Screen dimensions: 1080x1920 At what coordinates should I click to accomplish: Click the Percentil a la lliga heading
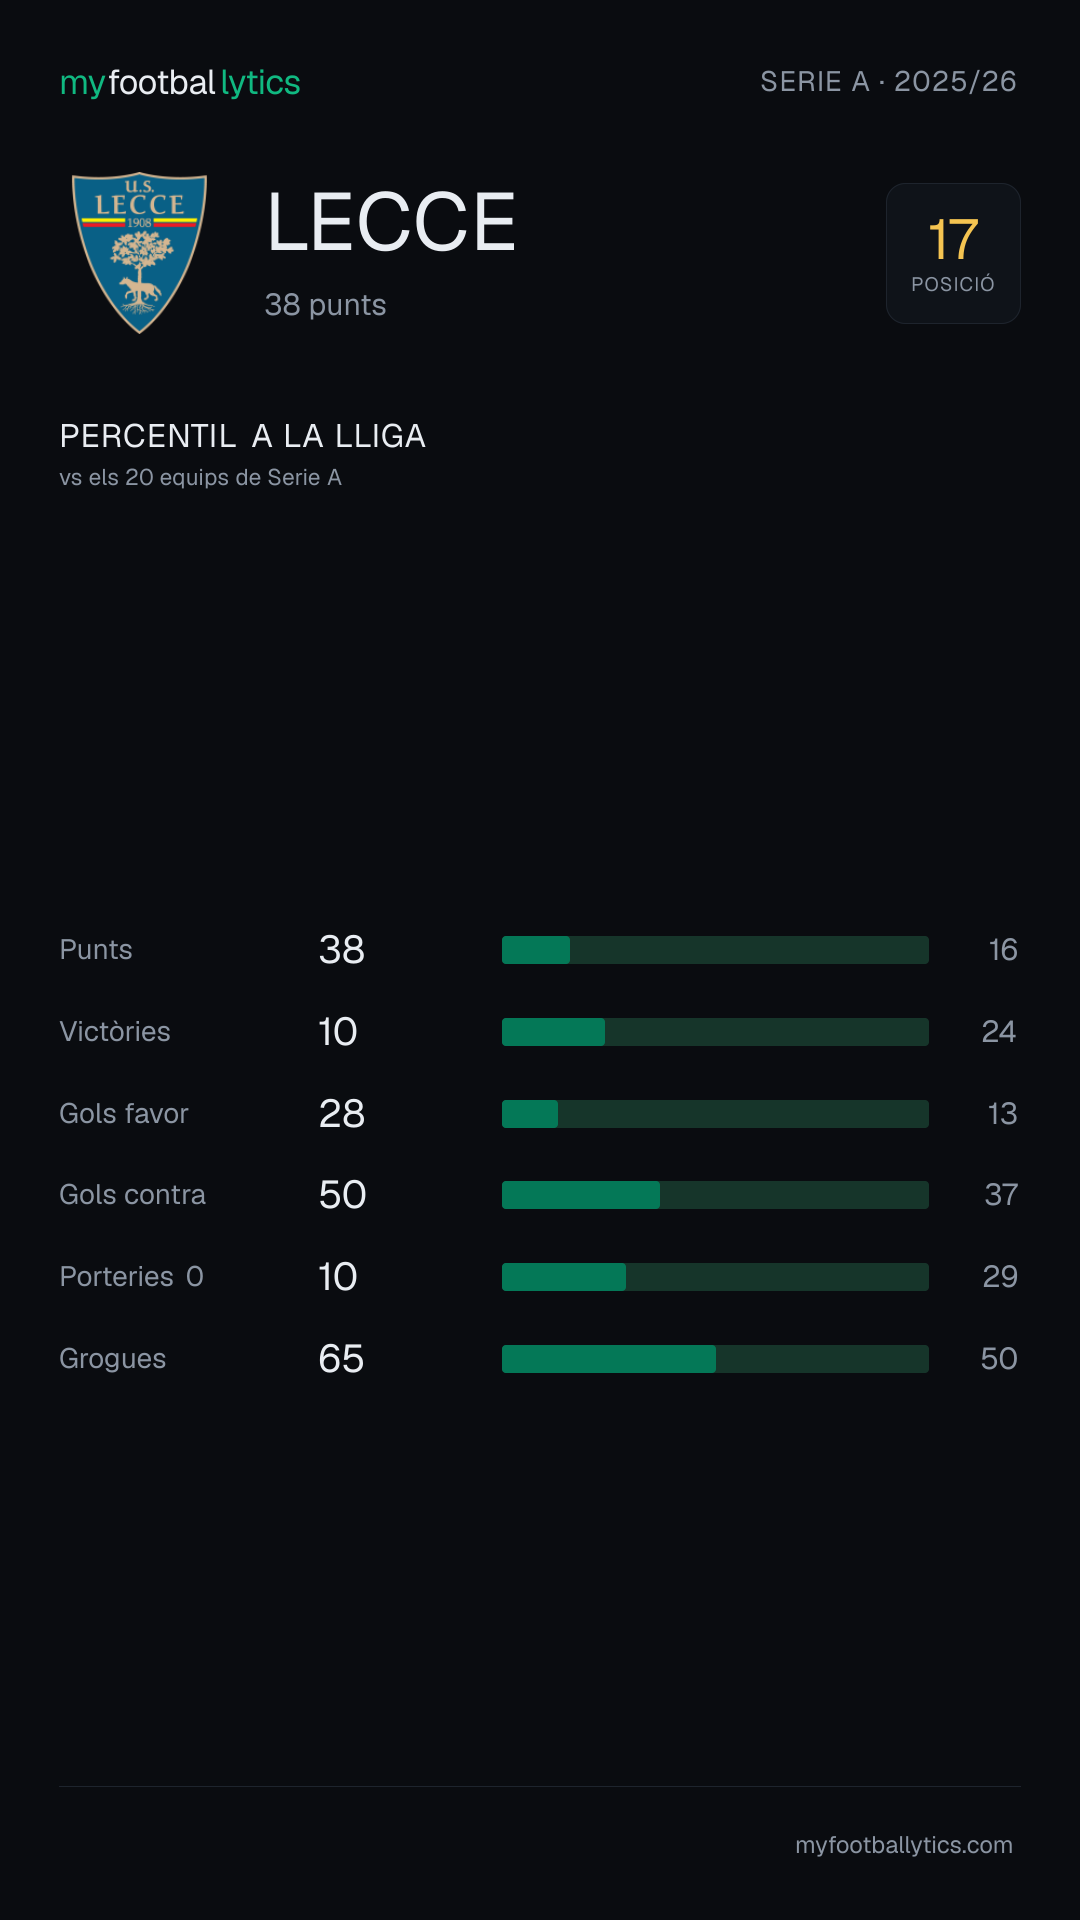click(243, 436)
